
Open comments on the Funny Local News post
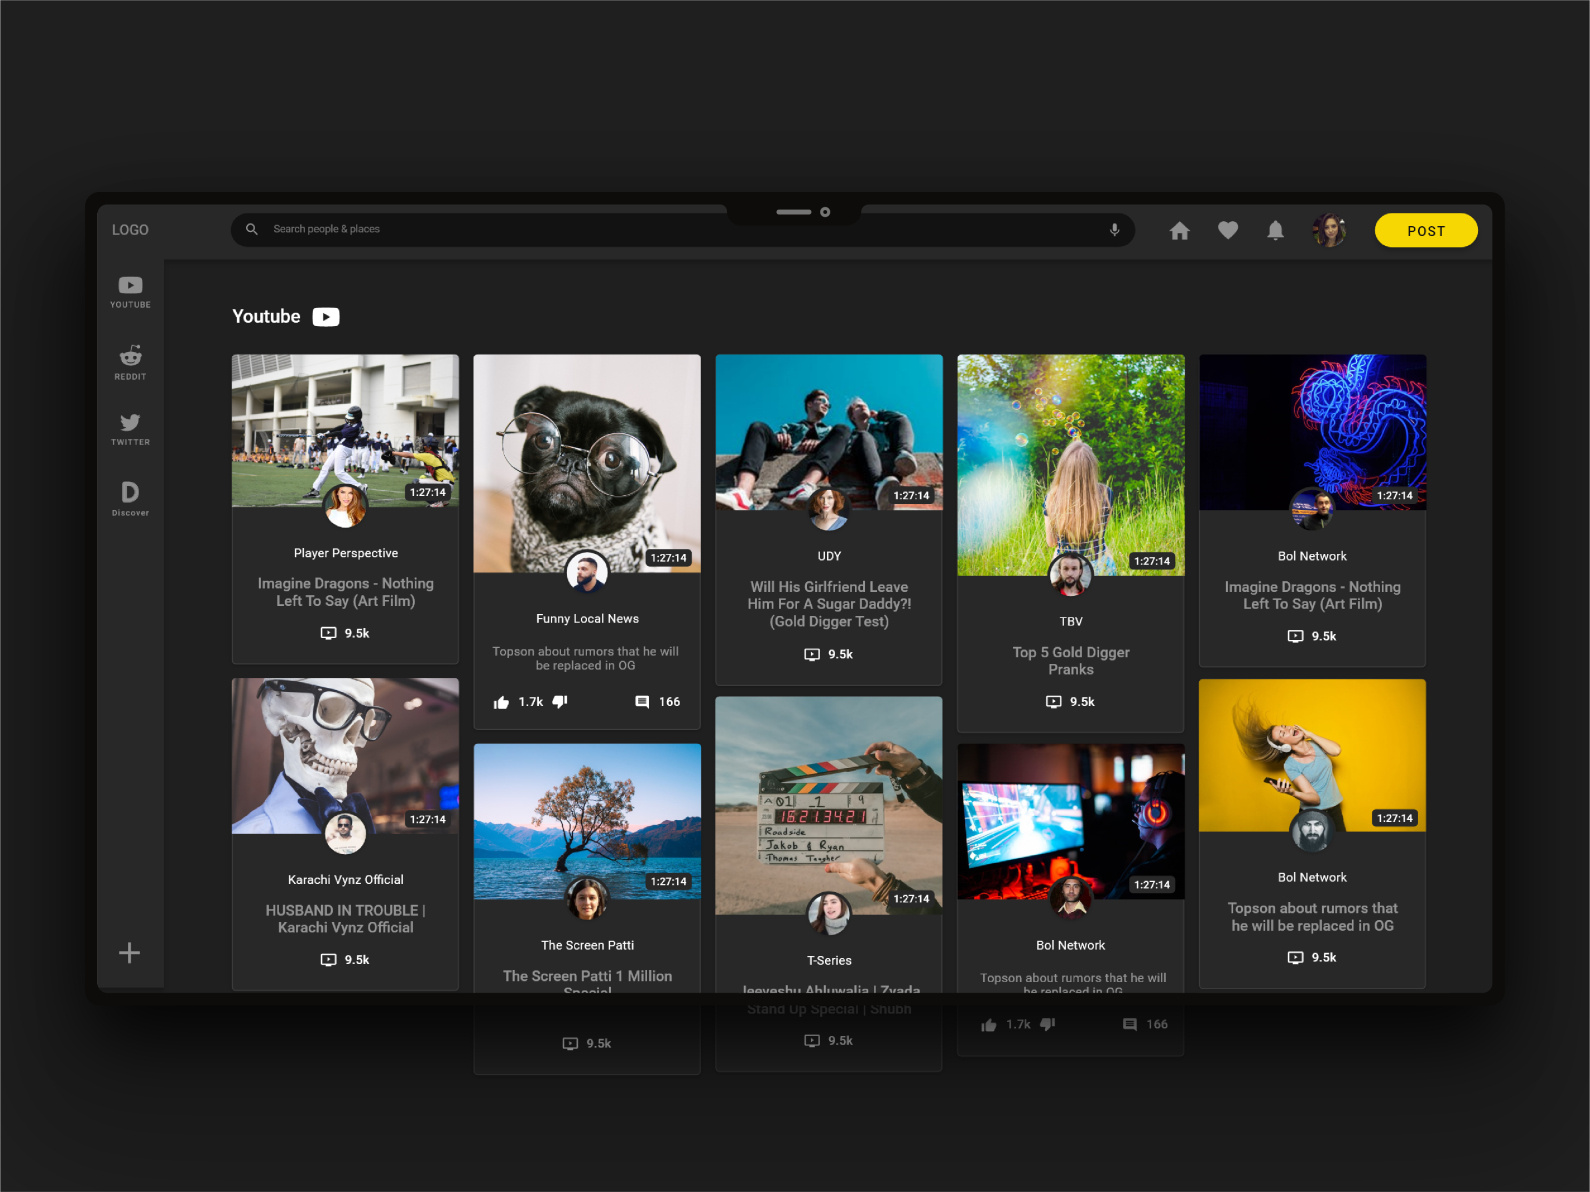[642, 702]
